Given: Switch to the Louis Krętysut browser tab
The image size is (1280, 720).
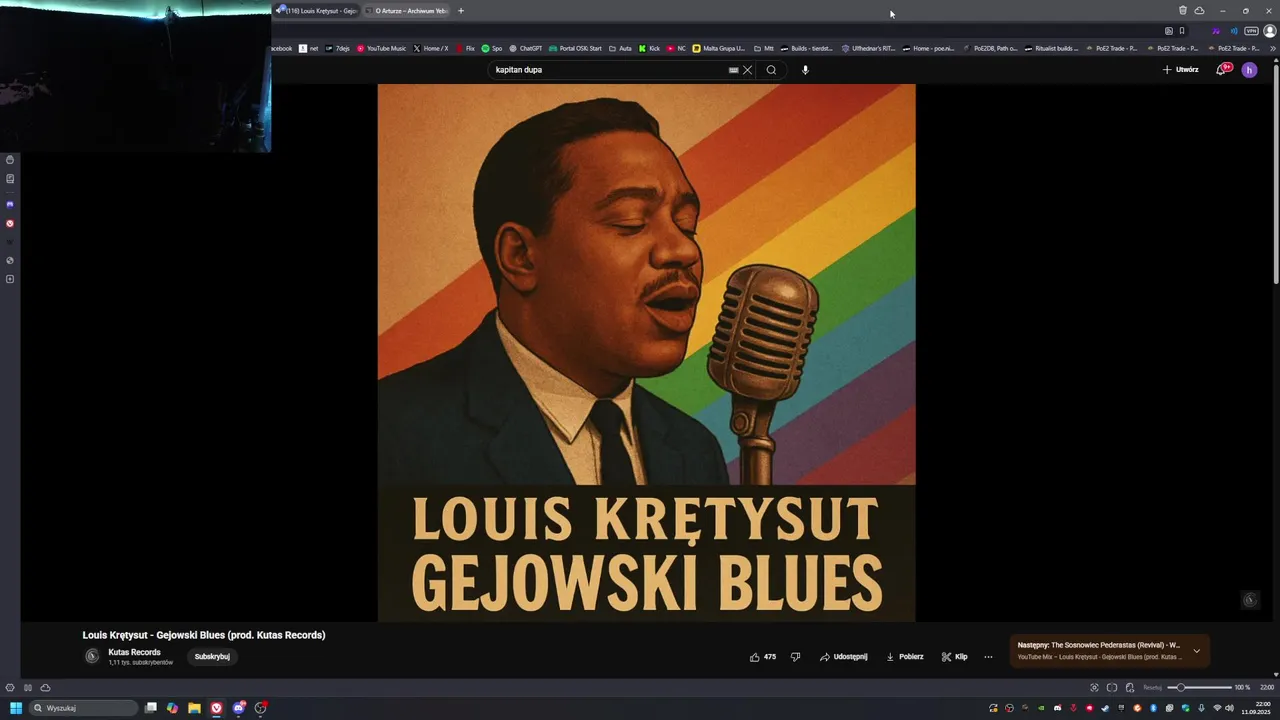Looking at the screenshot, I should tap(316, 11).
